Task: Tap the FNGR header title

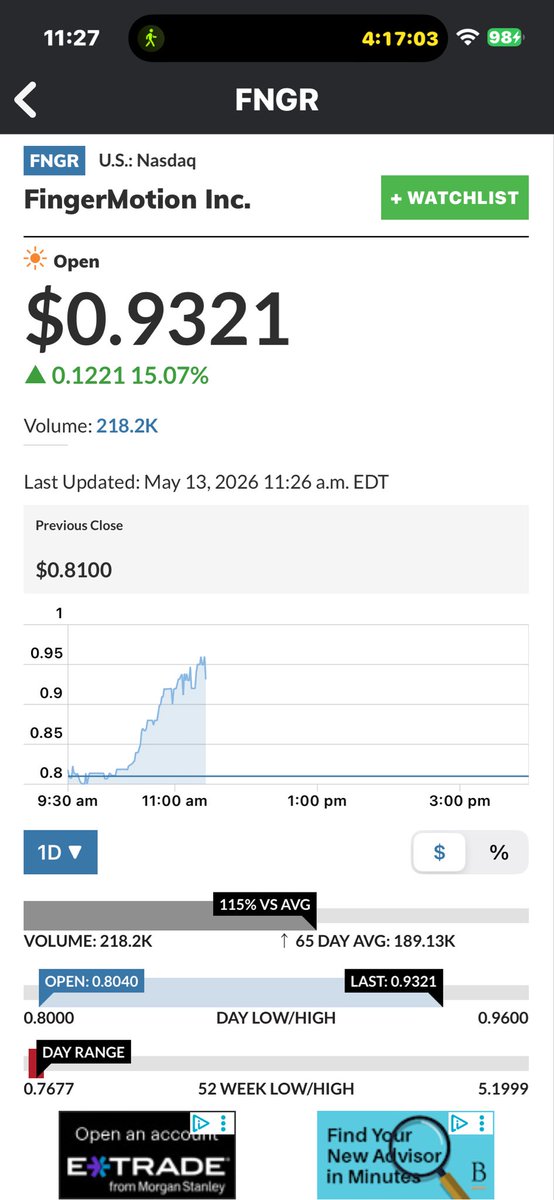Action: [277, 100]
